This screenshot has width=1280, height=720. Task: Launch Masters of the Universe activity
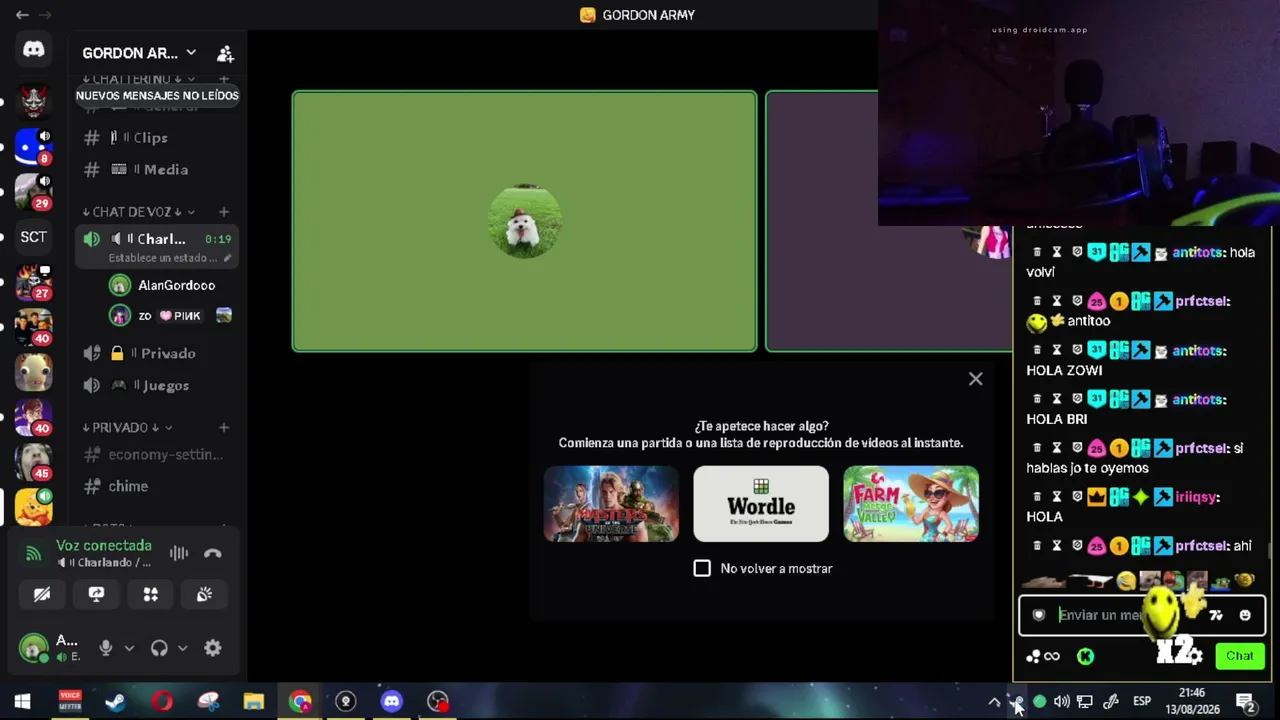click(611, 504)
